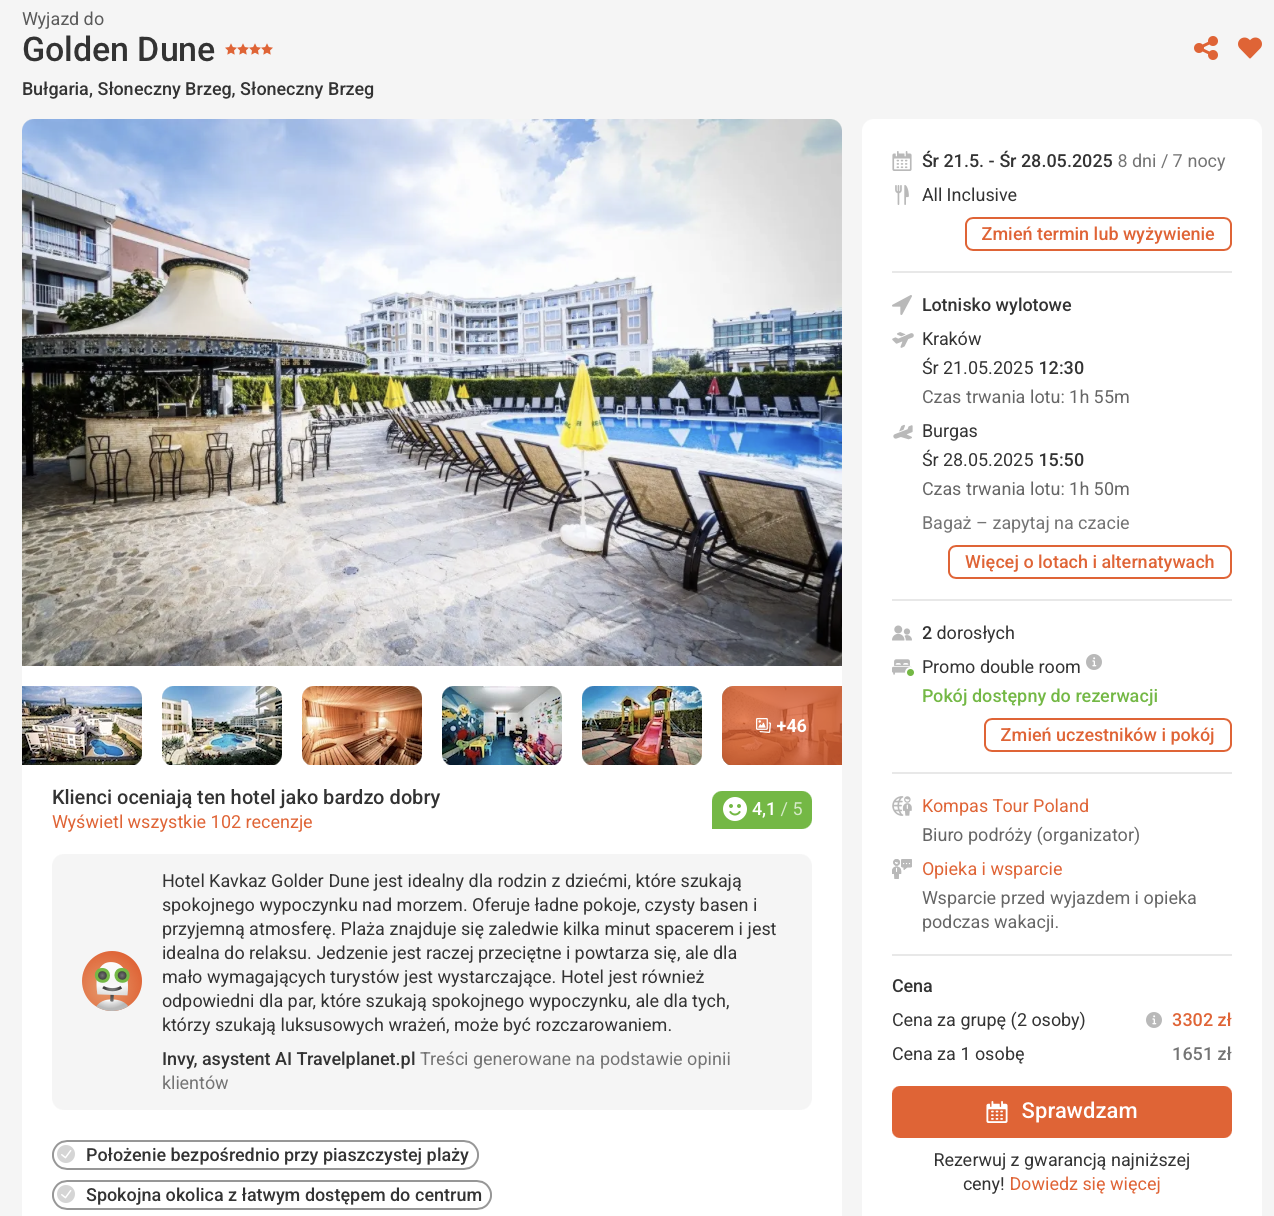Open the Kompas Tour Poland link
This screenshot has width=1274, height=1216.
pos(1005,806)
